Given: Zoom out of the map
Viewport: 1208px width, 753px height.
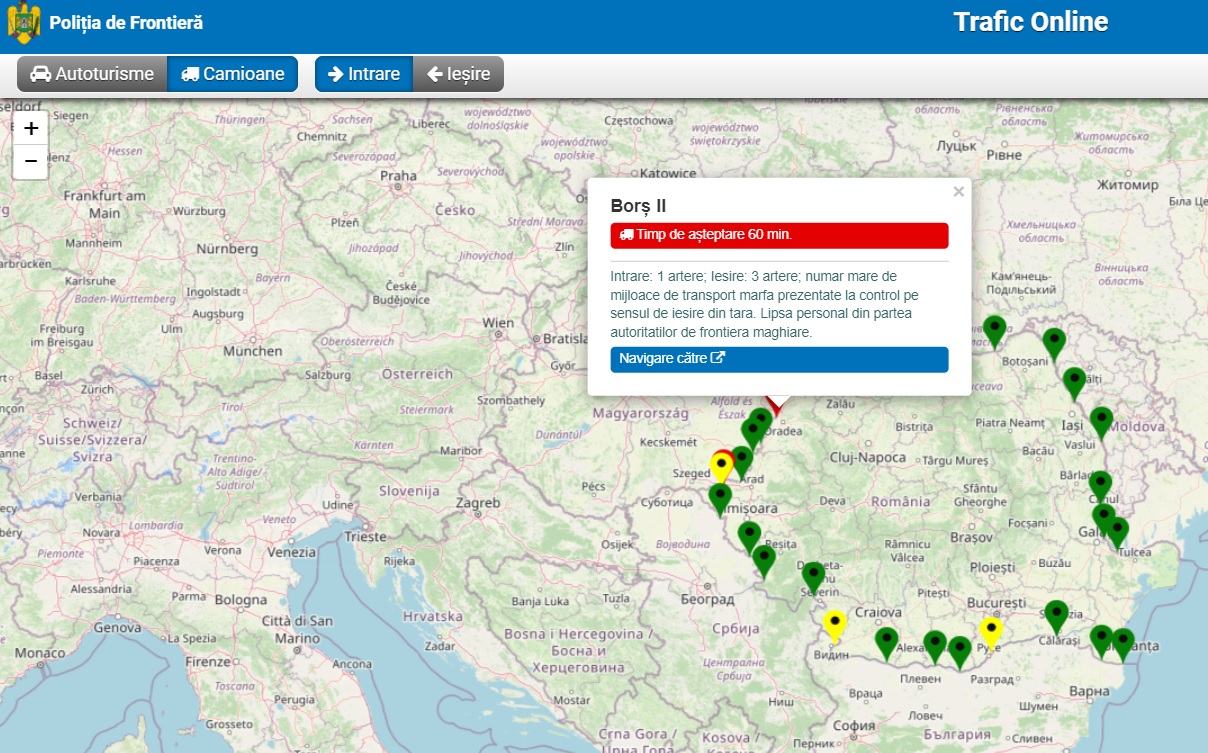Looking at the screenshot, I should point(31,161).
